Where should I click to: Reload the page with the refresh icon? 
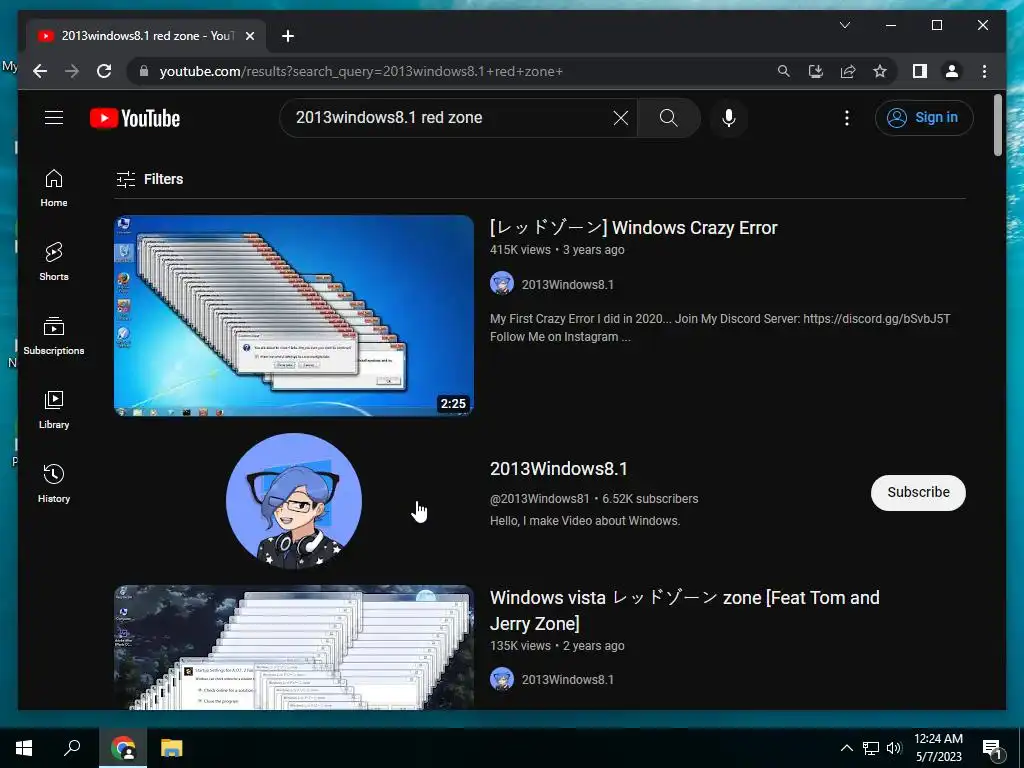(x=104, y=71)
